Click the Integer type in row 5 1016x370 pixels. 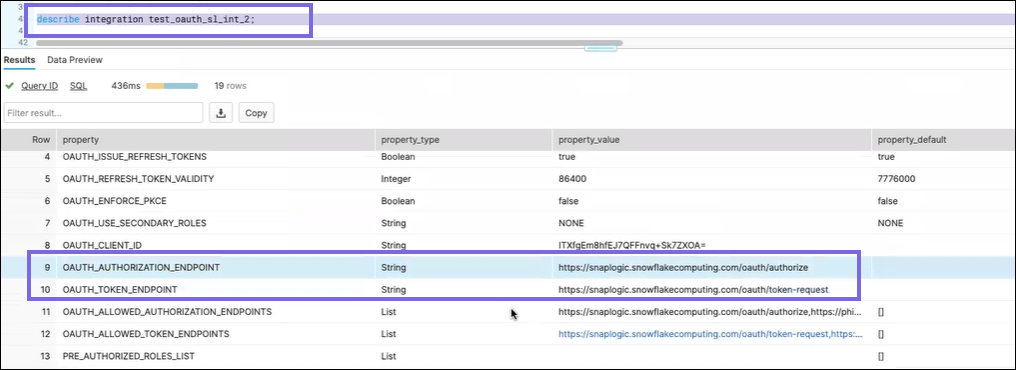396,179
